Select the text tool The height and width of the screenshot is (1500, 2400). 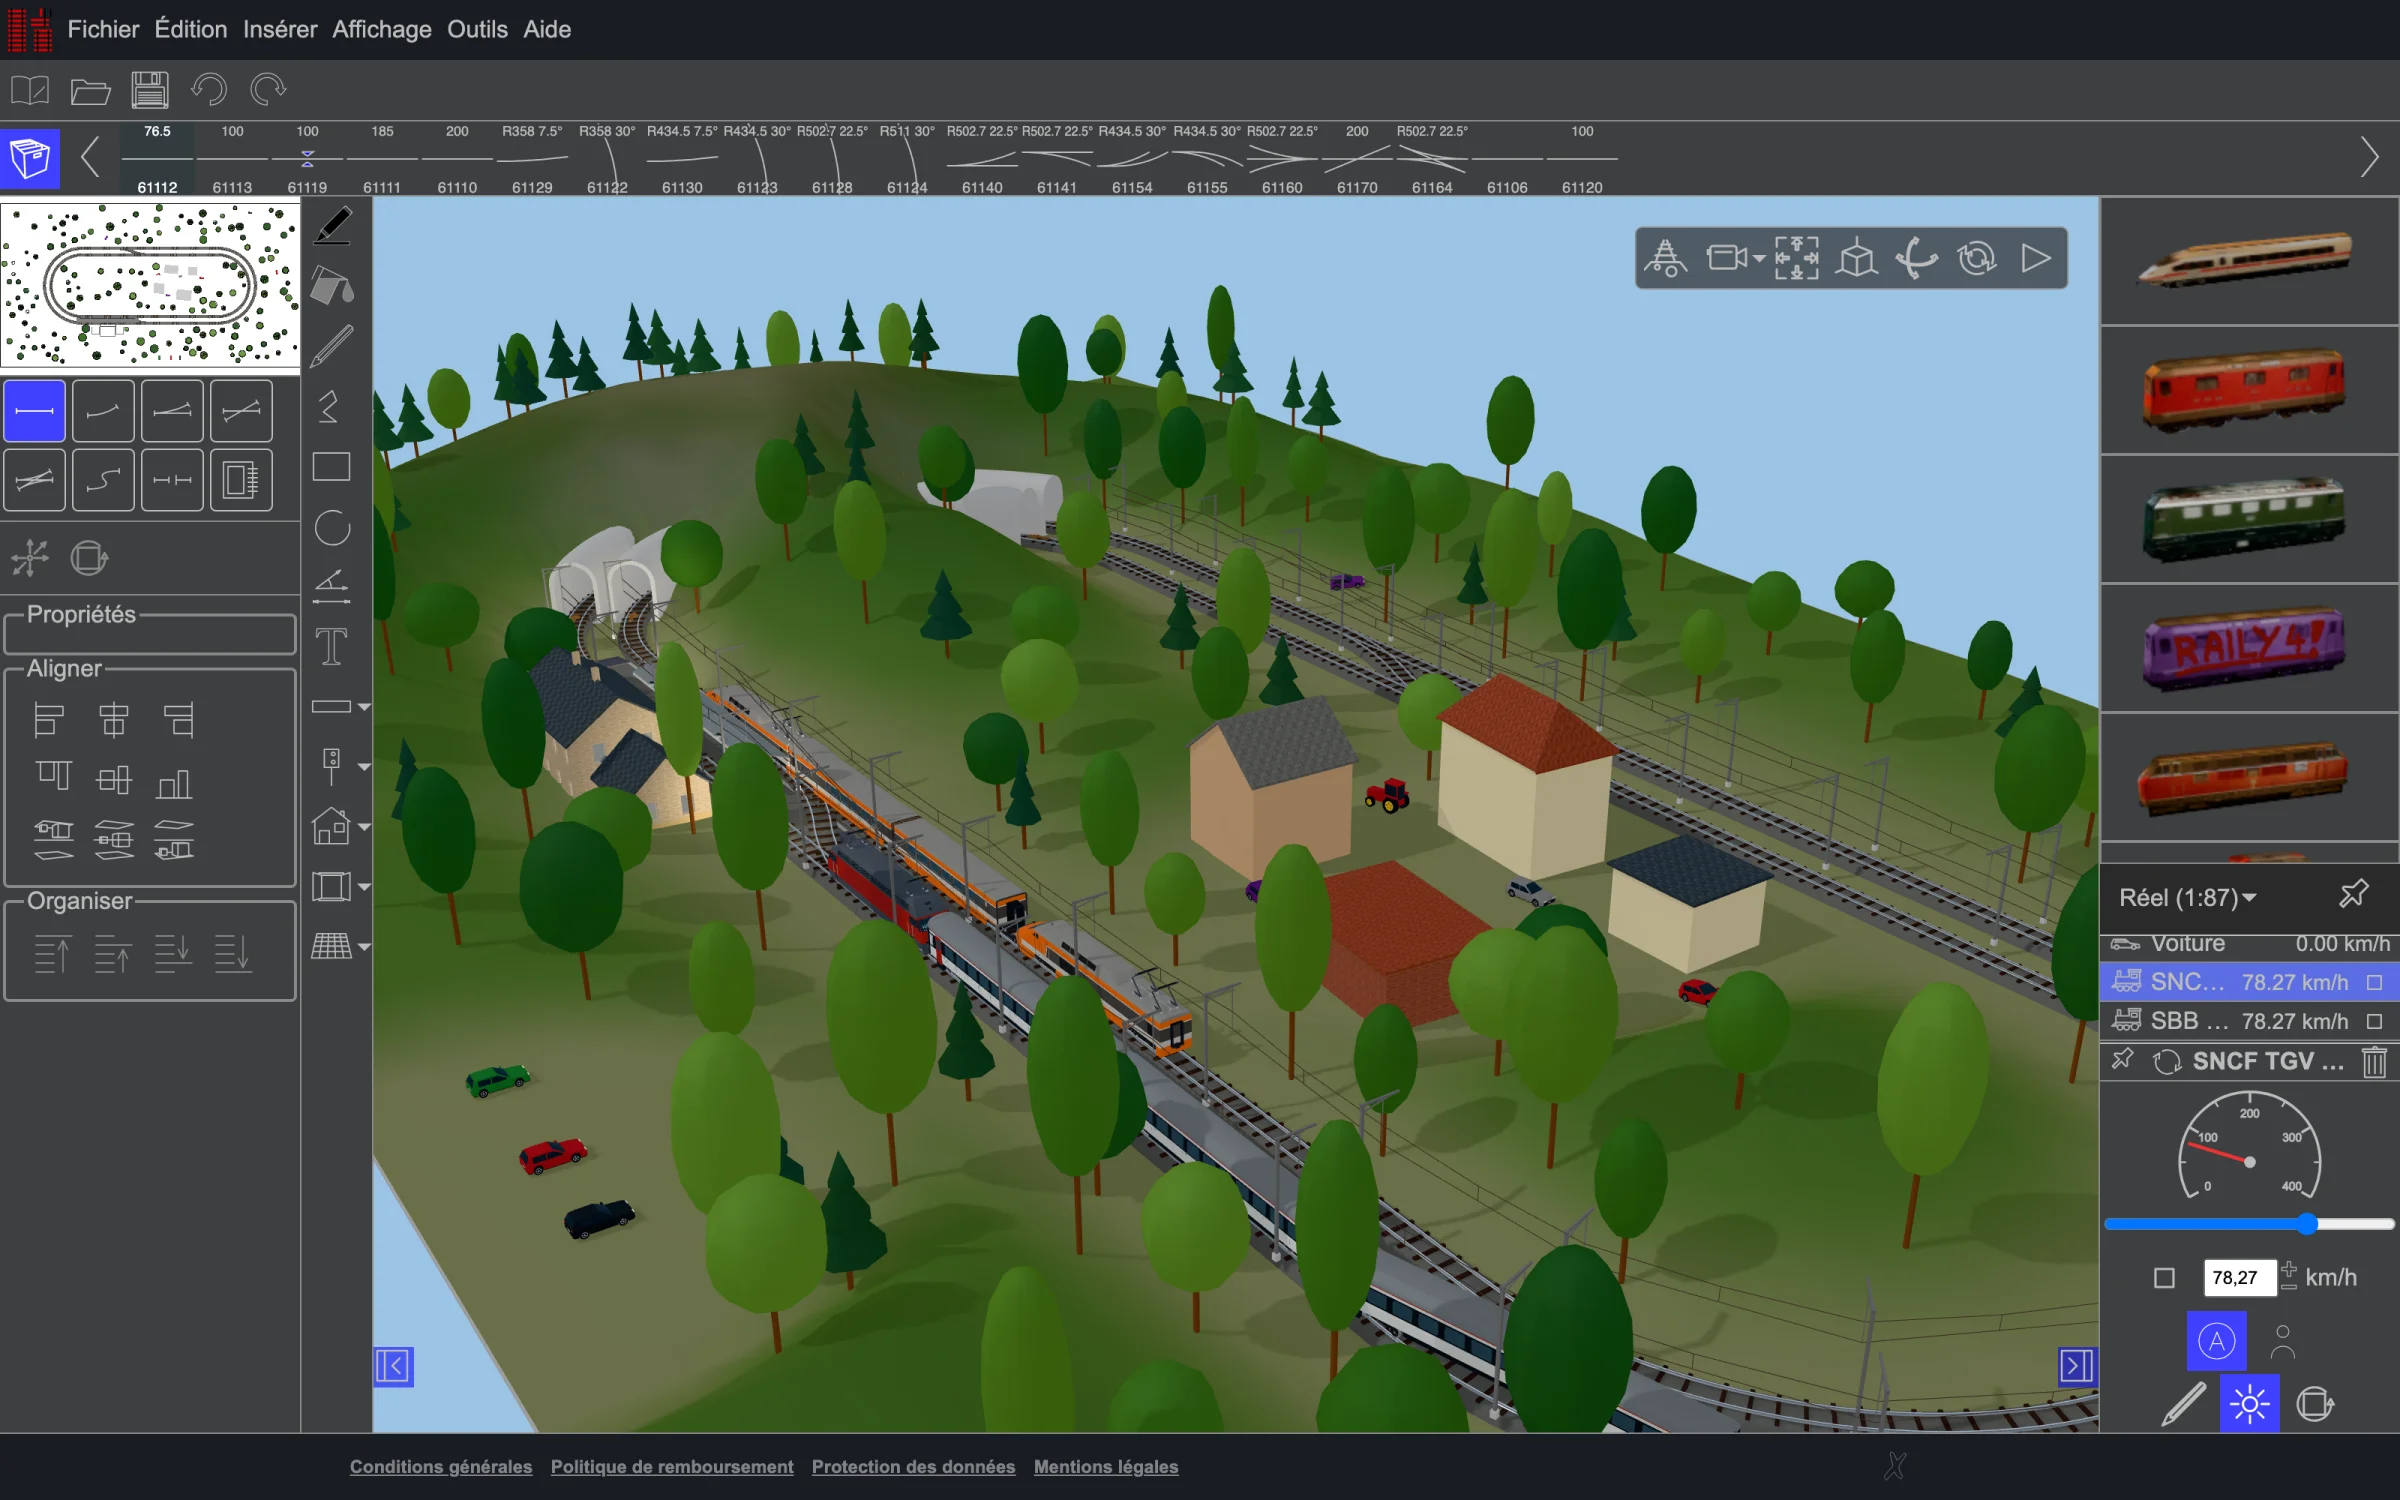pyautogui.click(x=331, y=647)
